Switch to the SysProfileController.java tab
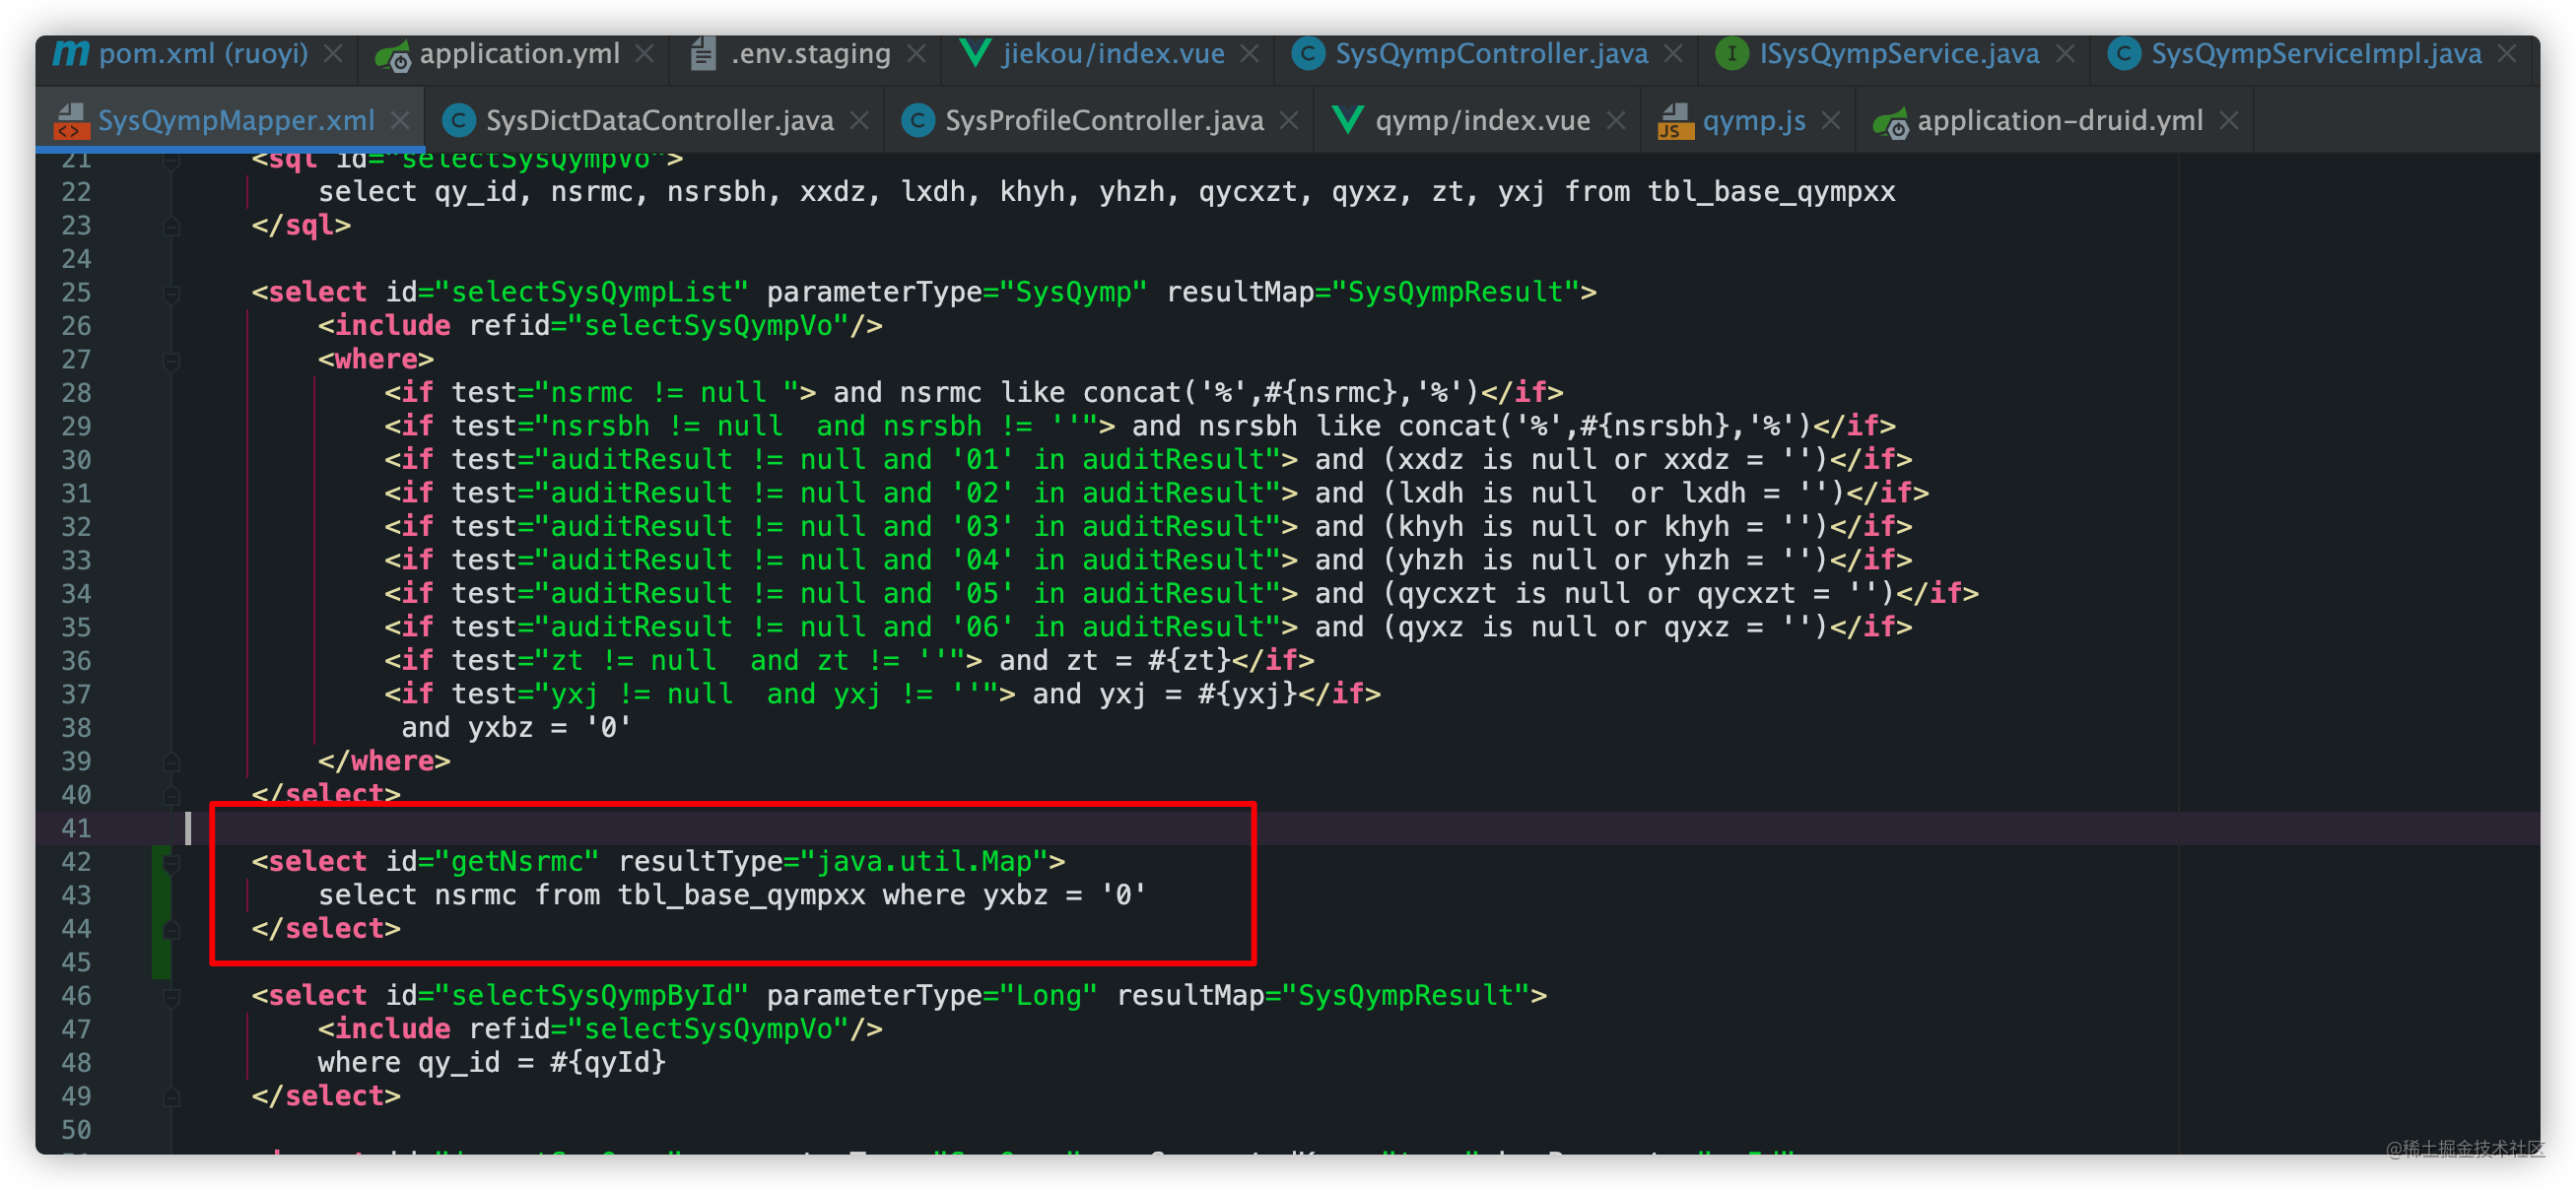The image size is (2576, 1190). tap(1103, 121)
